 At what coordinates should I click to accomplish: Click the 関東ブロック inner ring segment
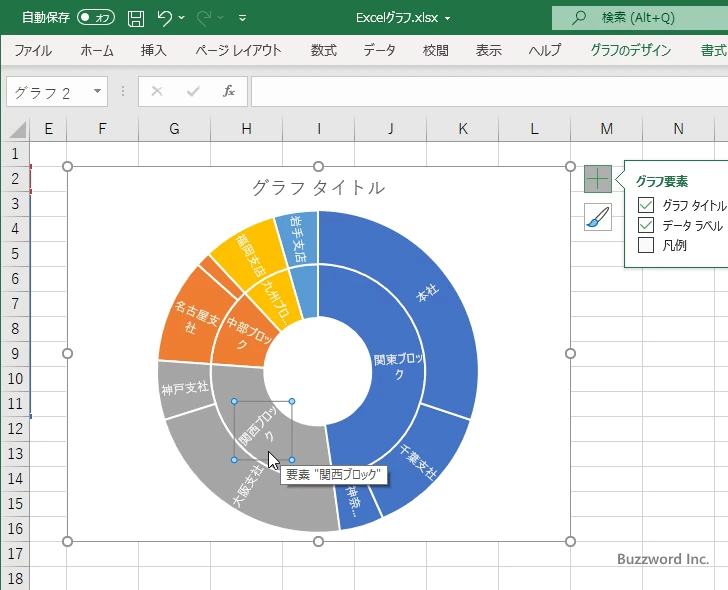[398, 366]
